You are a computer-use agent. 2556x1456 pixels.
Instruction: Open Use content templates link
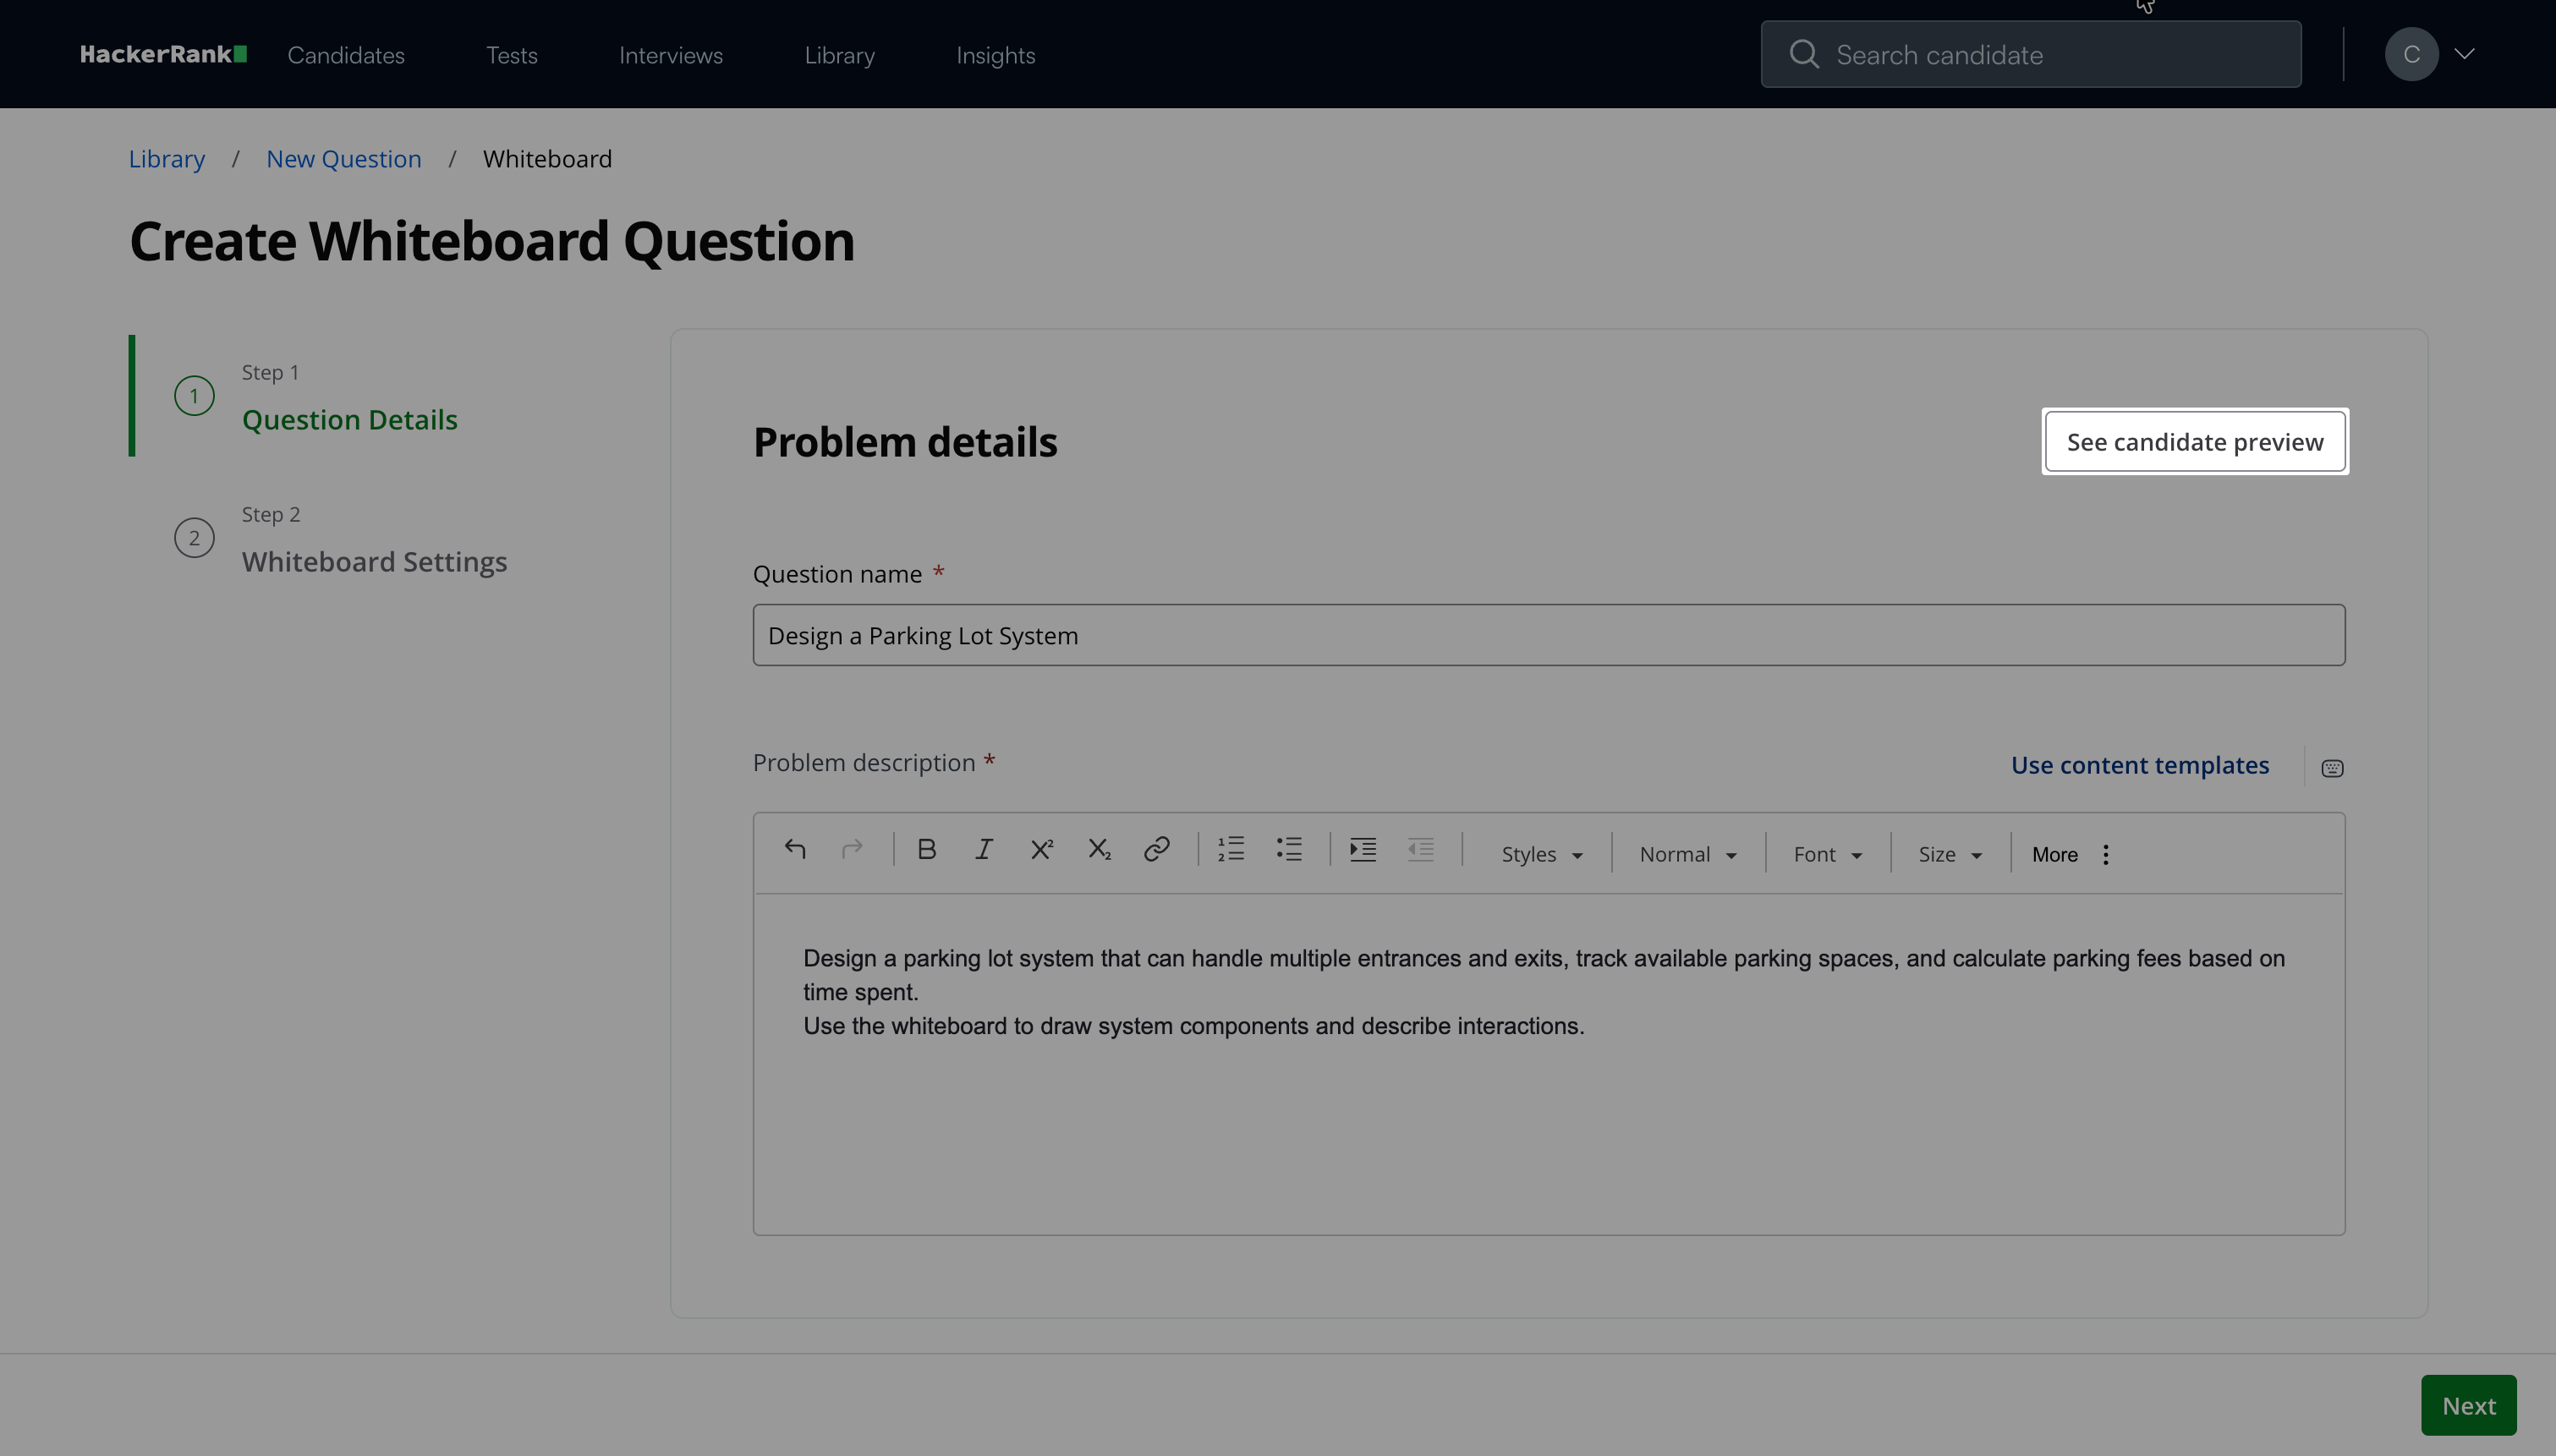(x=2139, y=765)
